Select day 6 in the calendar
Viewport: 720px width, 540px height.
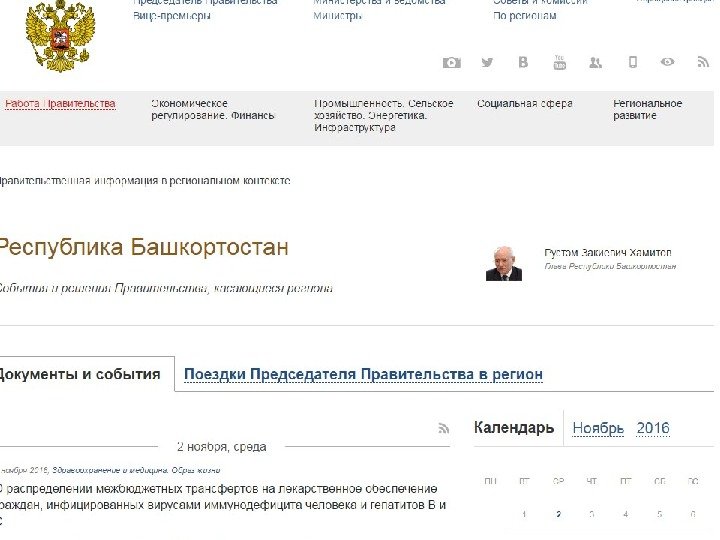click(x=693, y=514)
